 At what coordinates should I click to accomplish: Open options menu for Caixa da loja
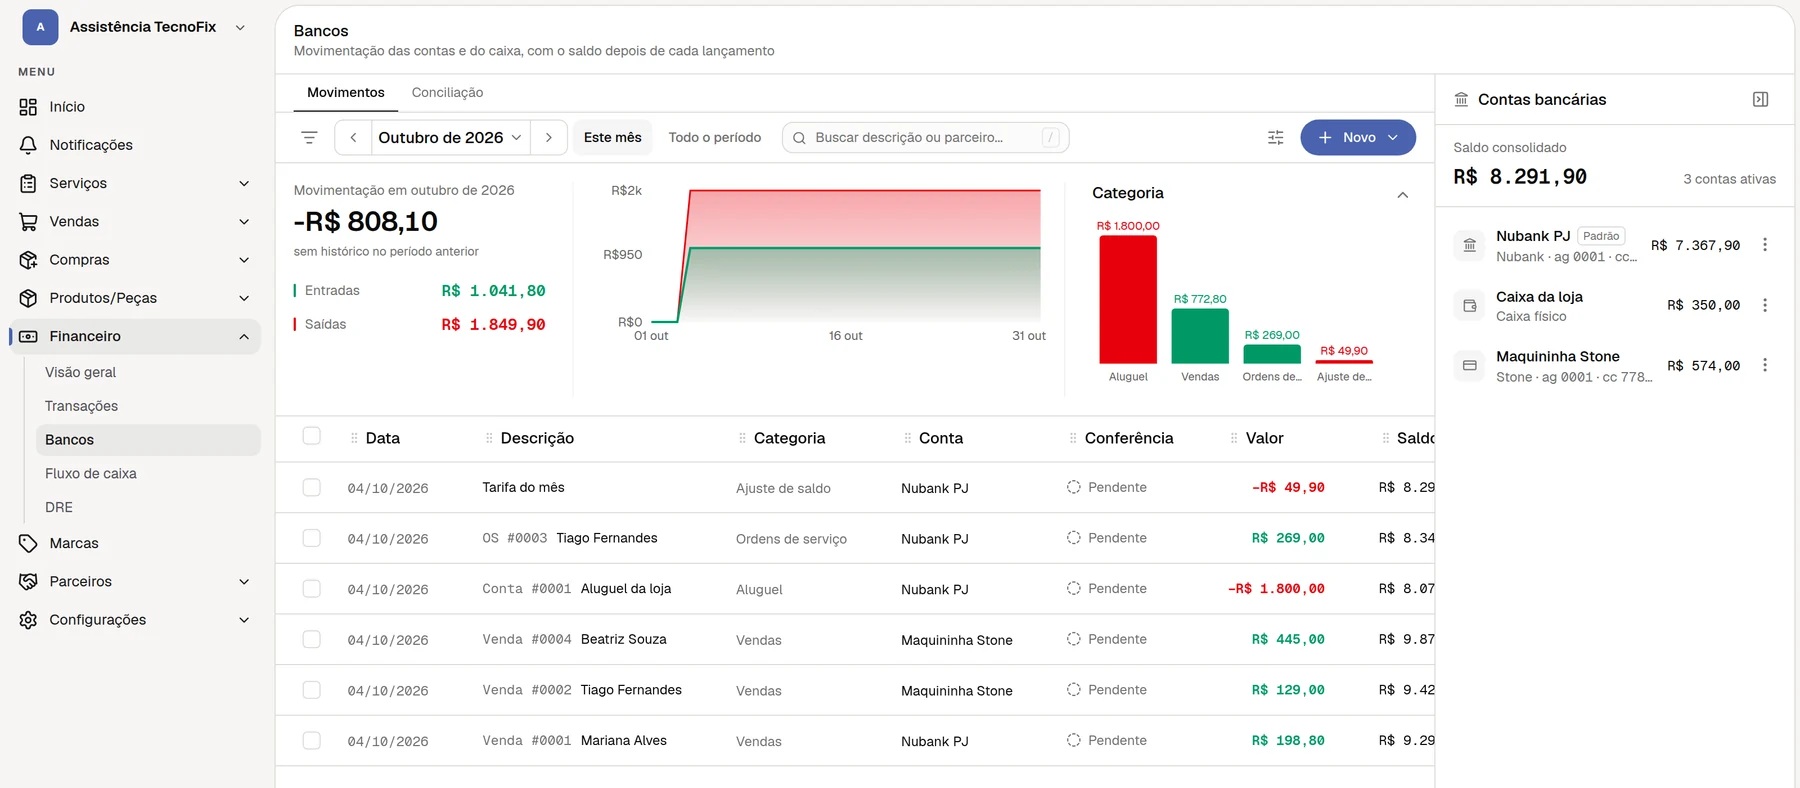point(1765,305)
